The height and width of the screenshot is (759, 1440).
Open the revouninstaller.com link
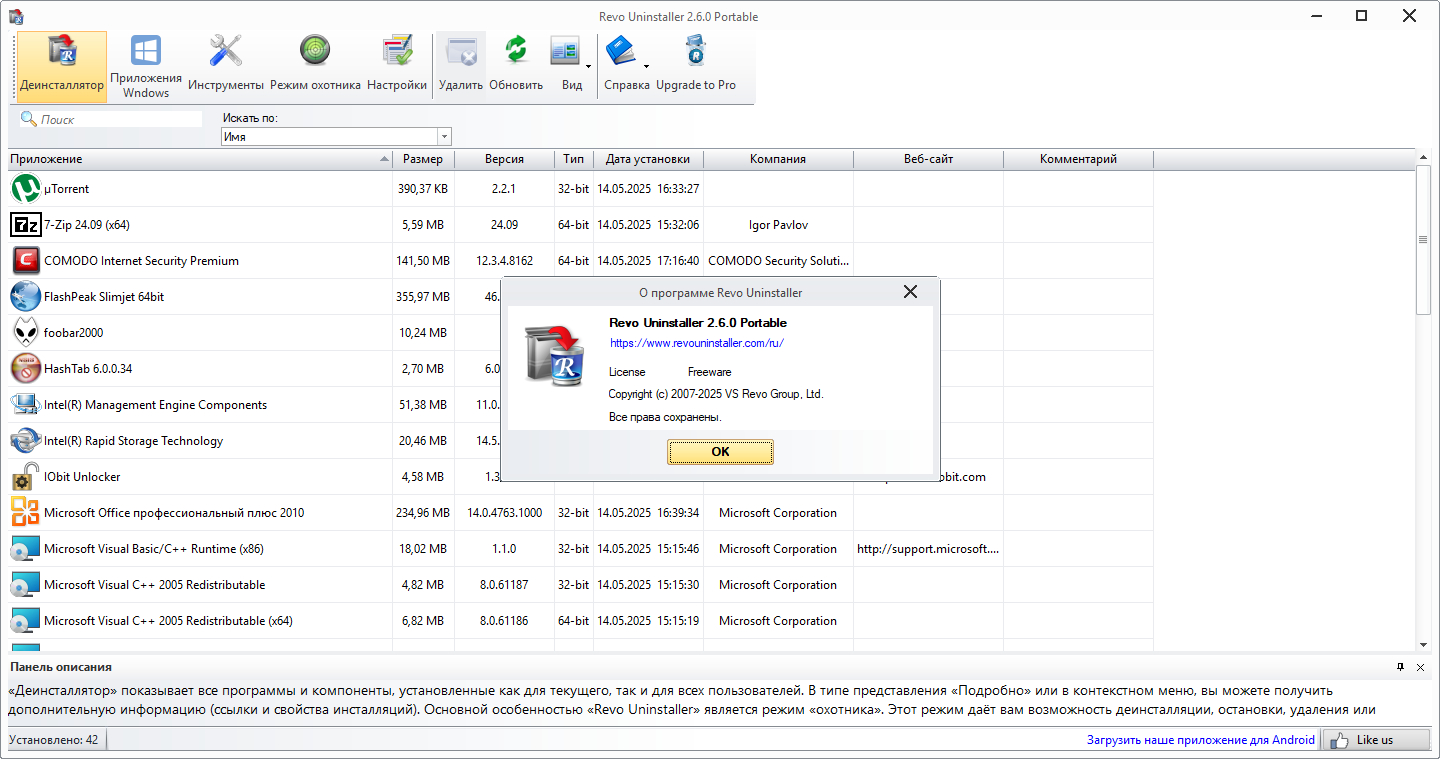(697, 343)
